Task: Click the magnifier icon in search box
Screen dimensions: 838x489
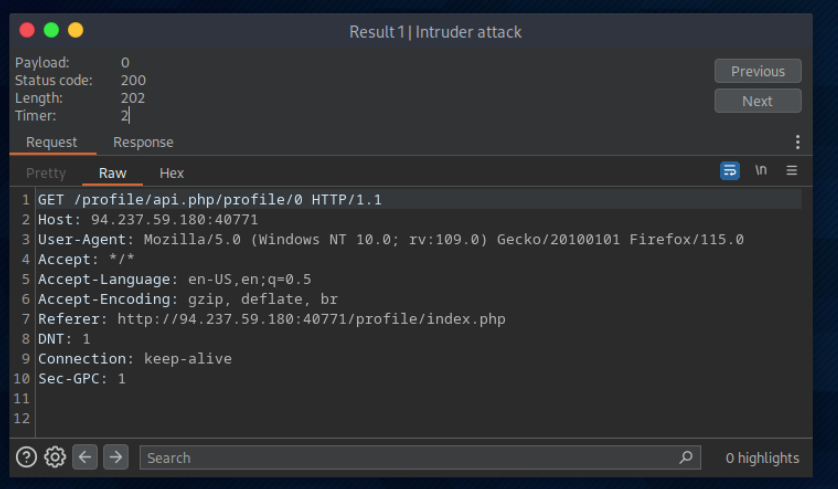Action: tap(685, 457)
